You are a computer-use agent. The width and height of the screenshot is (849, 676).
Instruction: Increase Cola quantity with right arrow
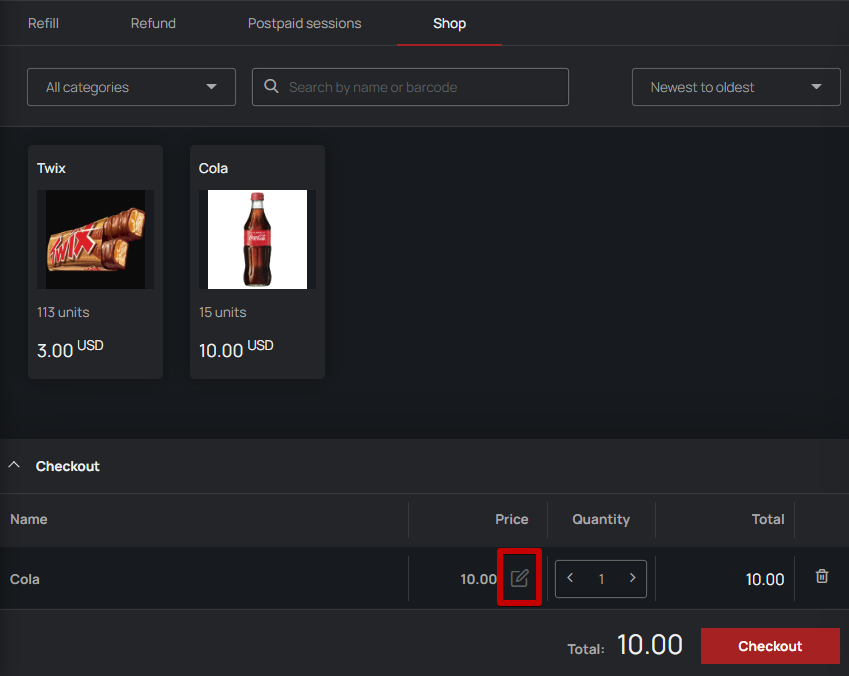(632, 578)
